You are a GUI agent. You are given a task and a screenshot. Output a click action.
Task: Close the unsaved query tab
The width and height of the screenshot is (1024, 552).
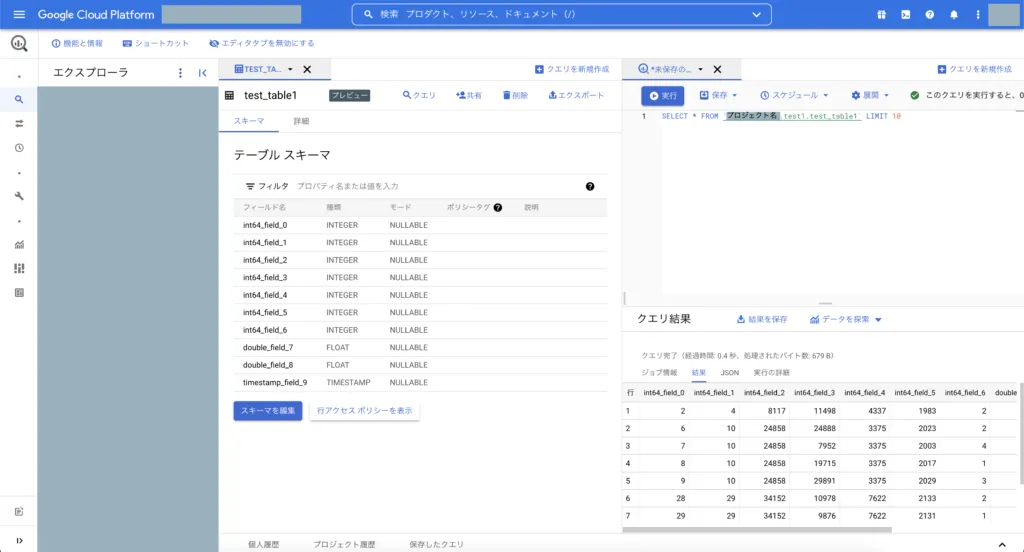(x=717, y=69)
